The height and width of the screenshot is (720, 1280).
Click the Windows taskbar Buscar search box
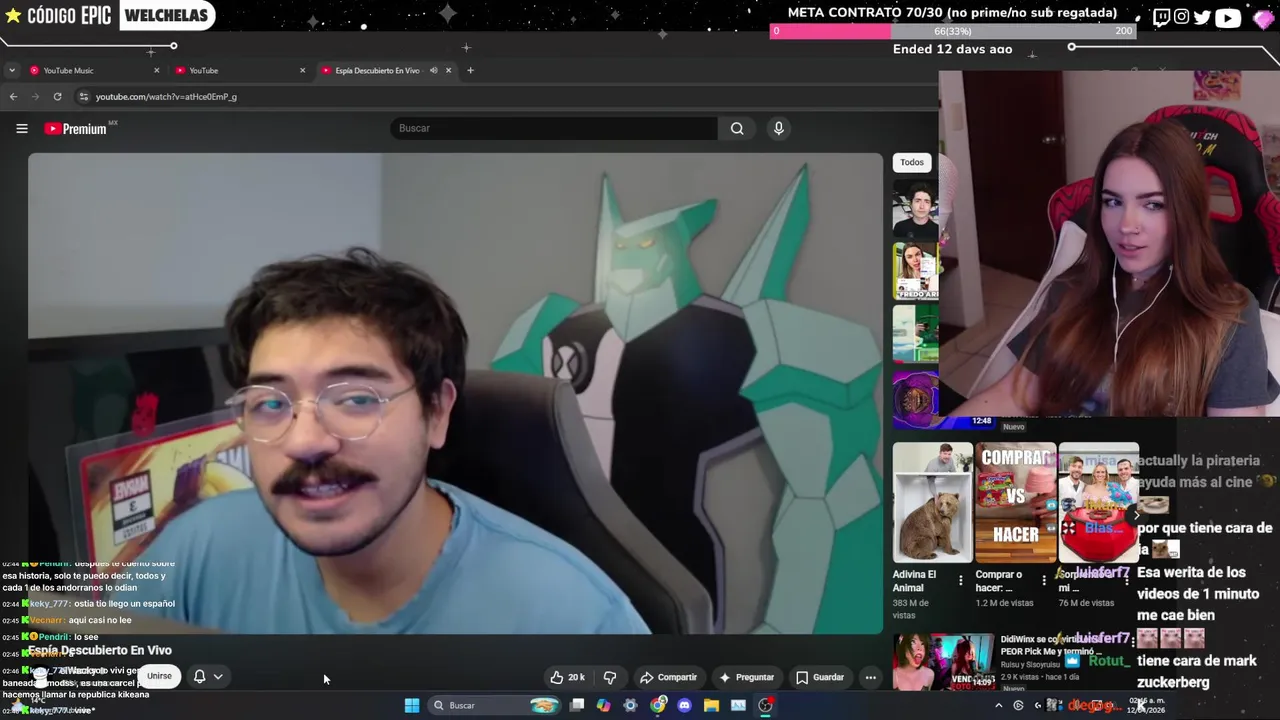point(495,705)
